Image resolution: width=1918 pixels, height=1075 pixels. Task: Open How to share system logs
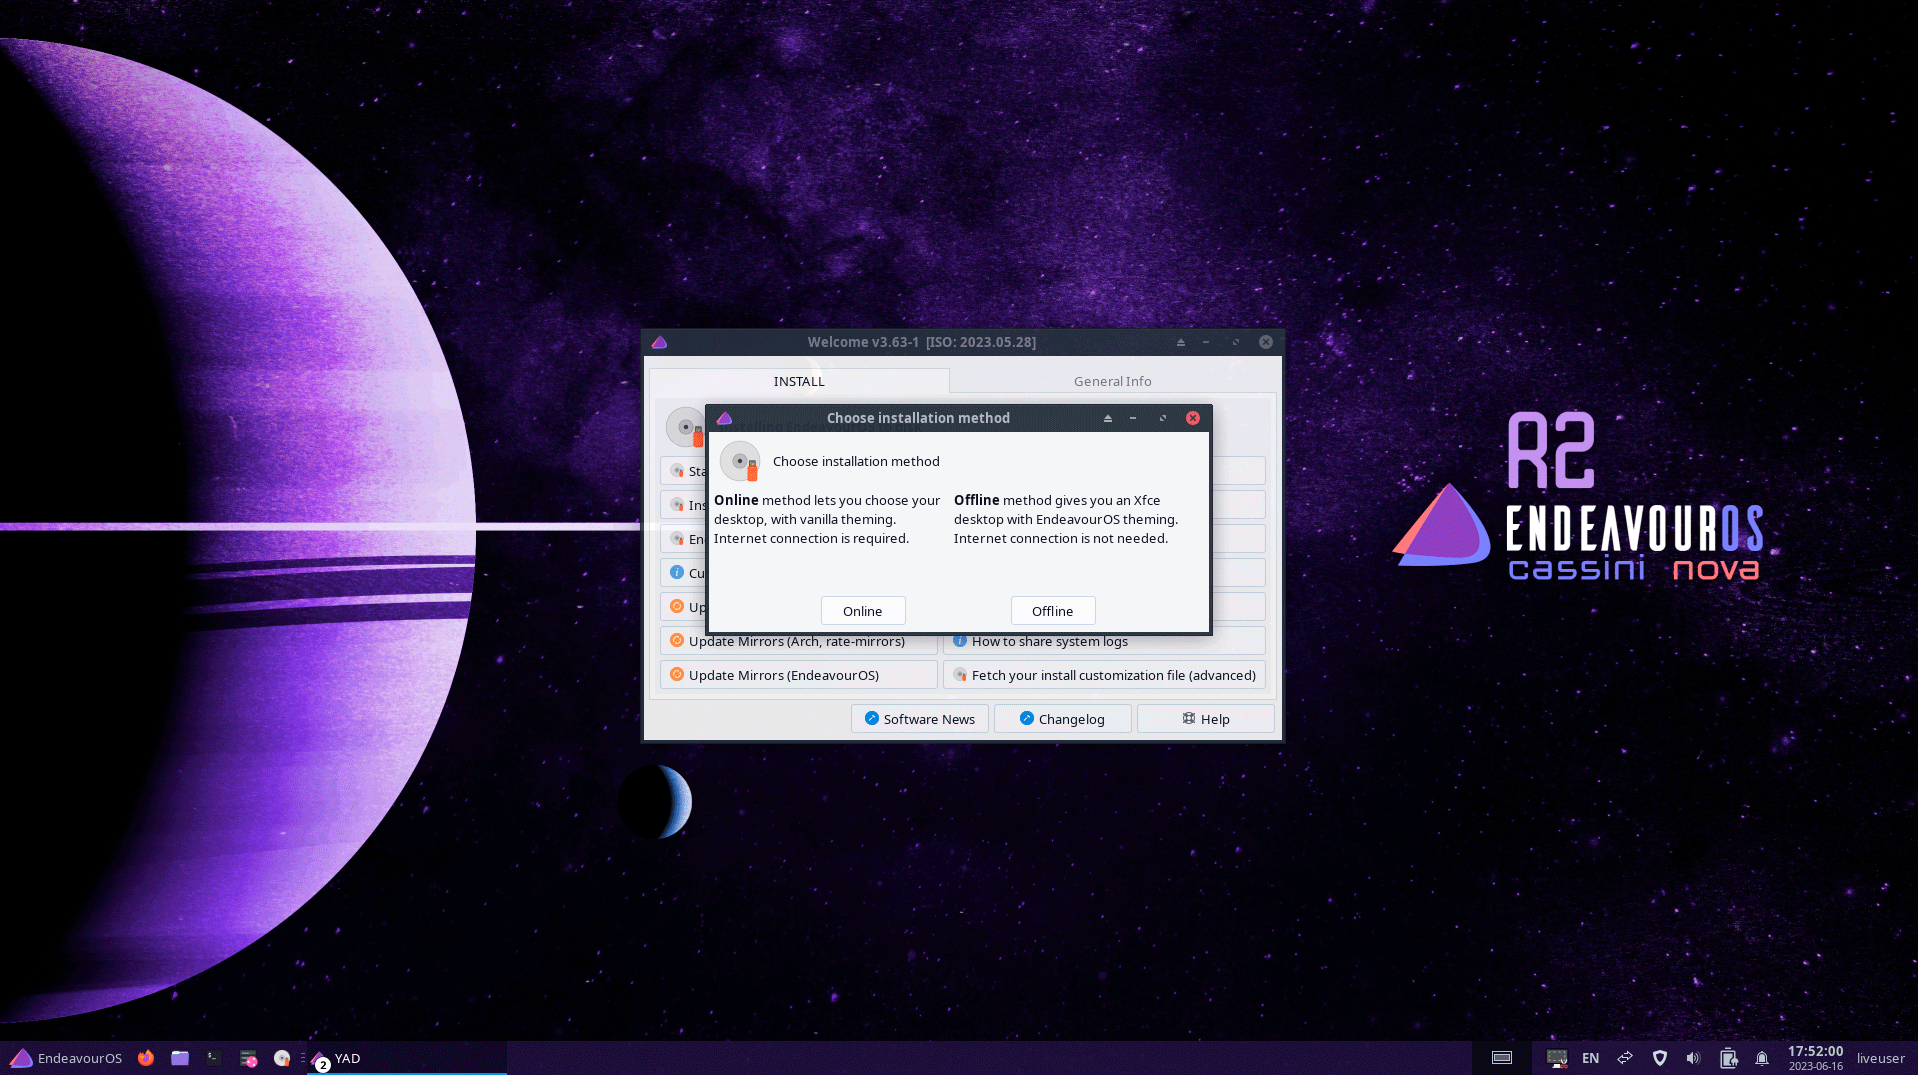pyautogui.click(x=1104, y=641)
